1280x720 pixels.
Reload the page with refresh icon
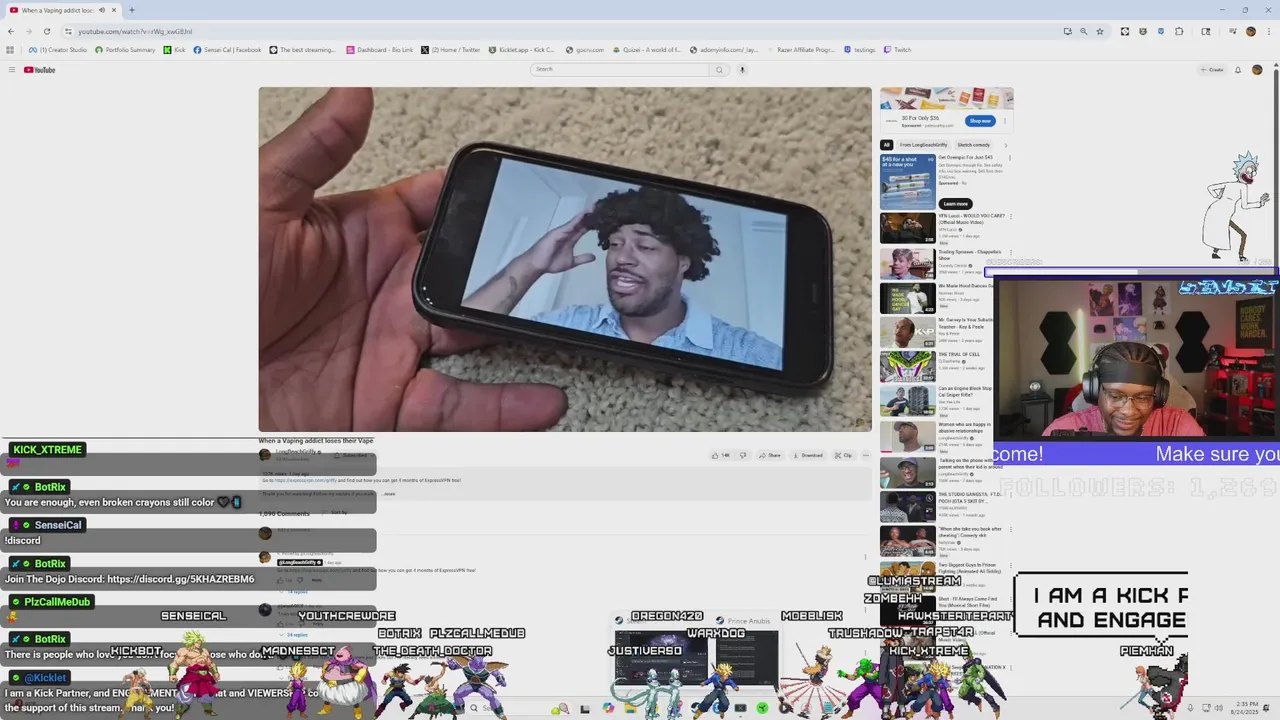click(x=46, y=31)
